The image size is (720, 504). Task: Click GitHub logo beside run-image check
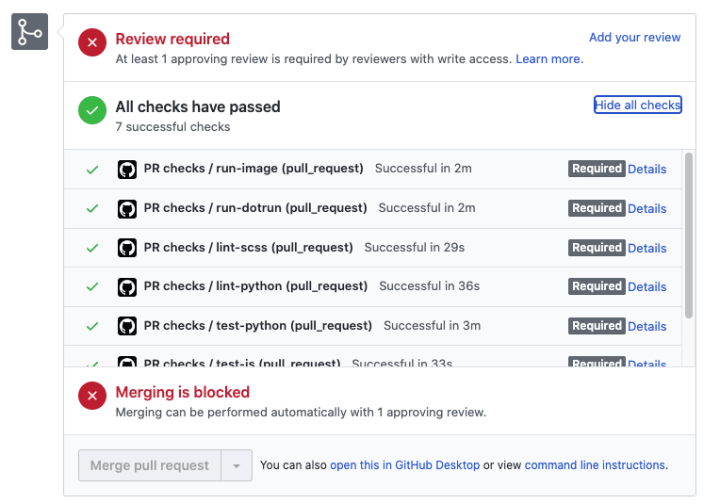pos(127,169)
